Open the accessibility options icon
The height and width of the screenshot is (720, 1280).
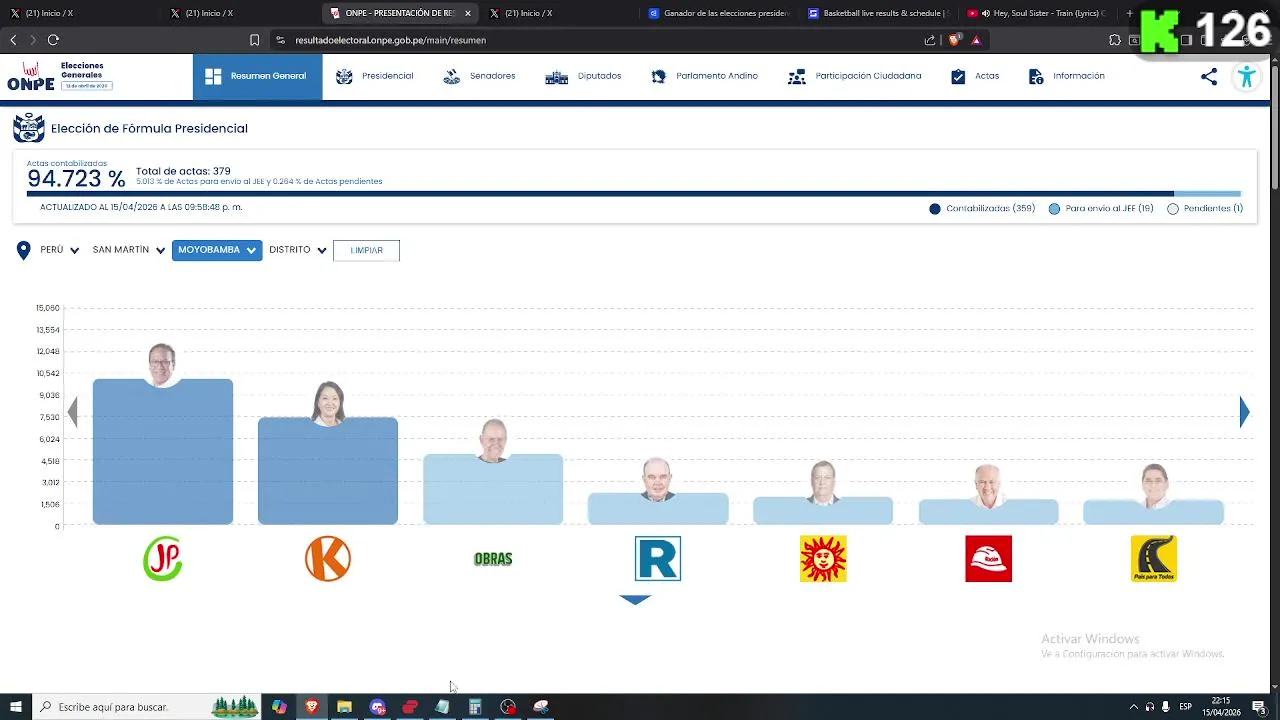point(1246,77)
